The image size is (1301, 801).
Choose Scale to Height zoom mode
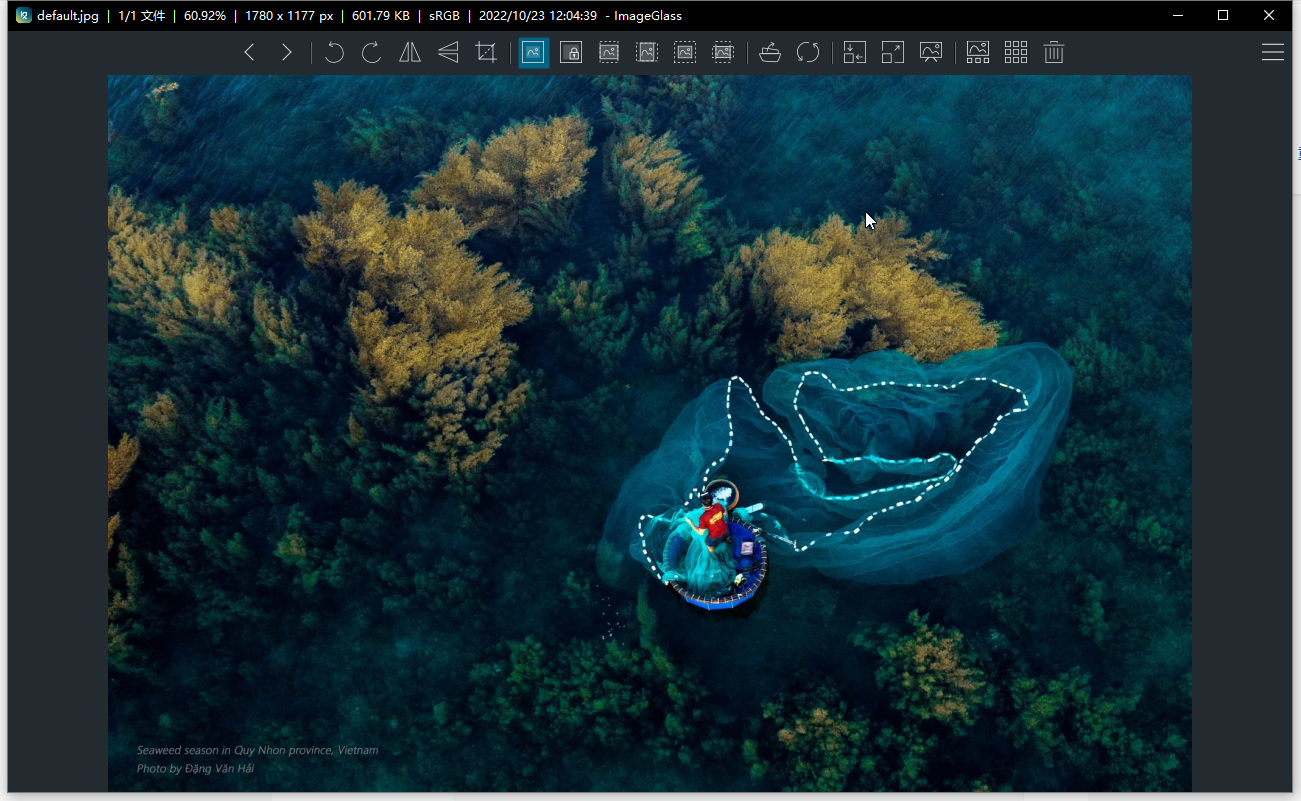point(647,53)
